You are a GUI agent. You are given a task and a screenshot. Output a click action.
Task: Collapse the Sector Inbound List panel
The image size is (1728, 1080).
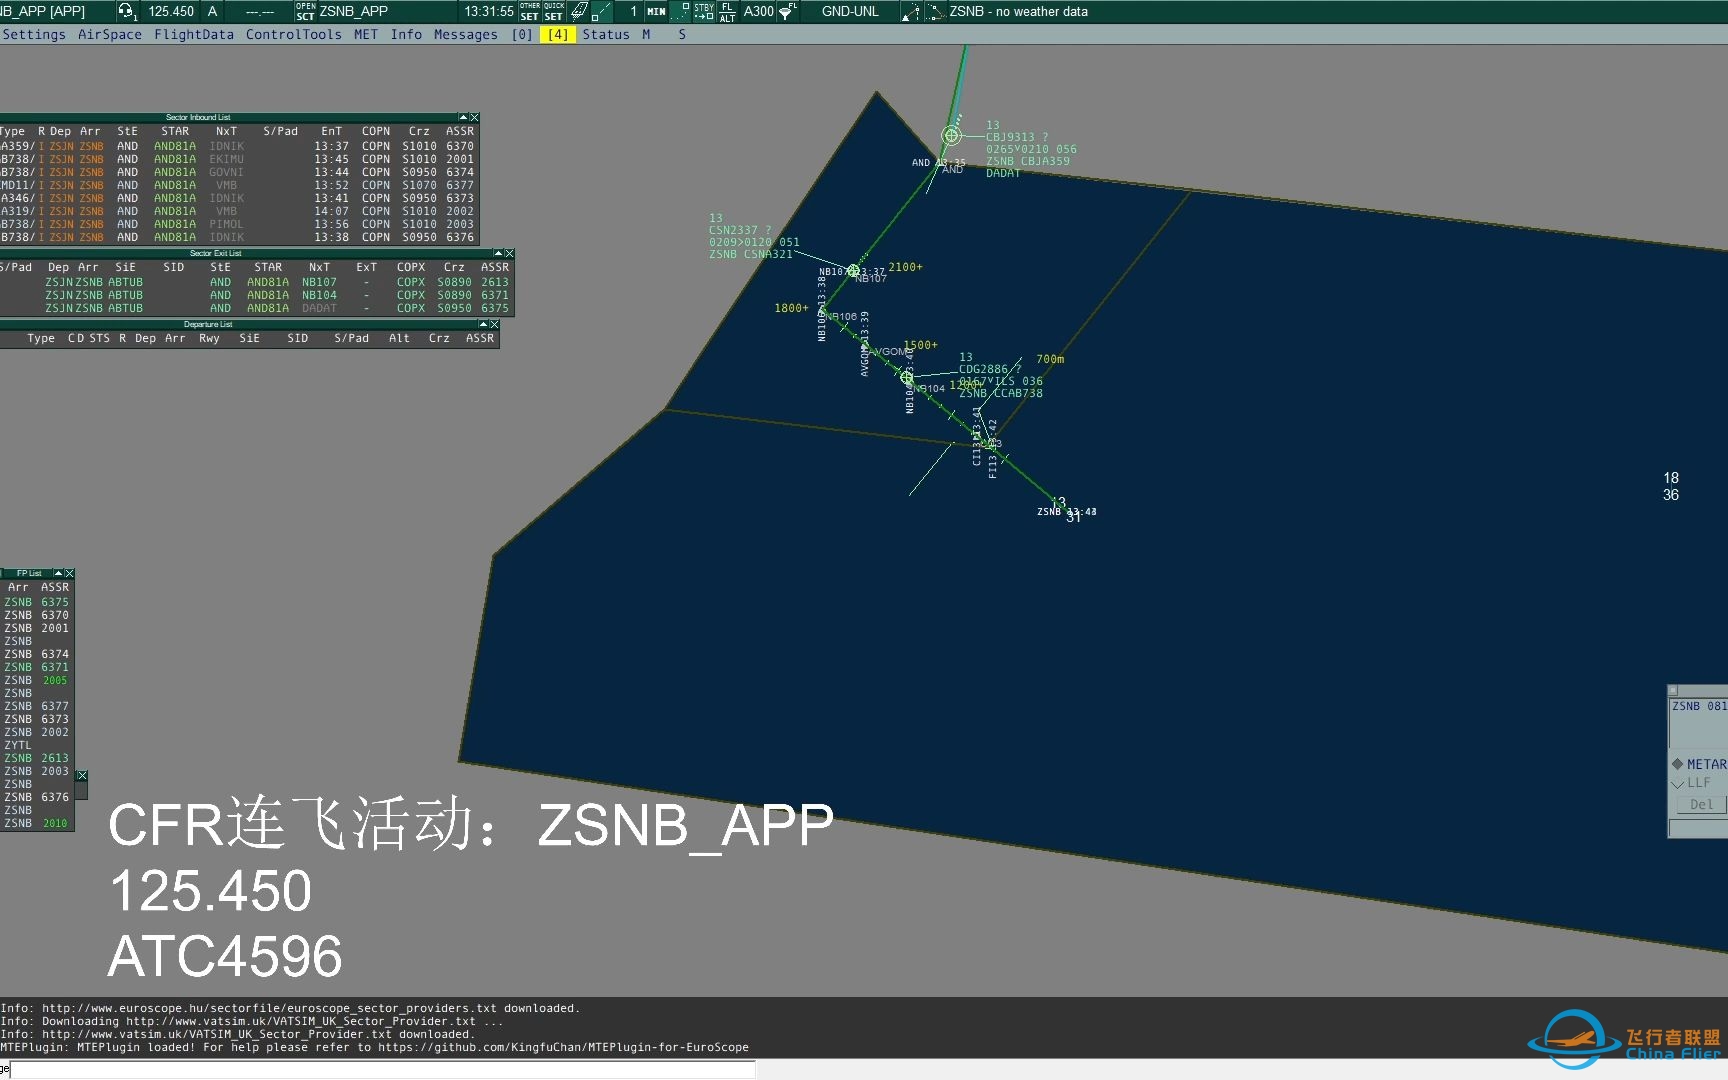(x=463, y=118)
